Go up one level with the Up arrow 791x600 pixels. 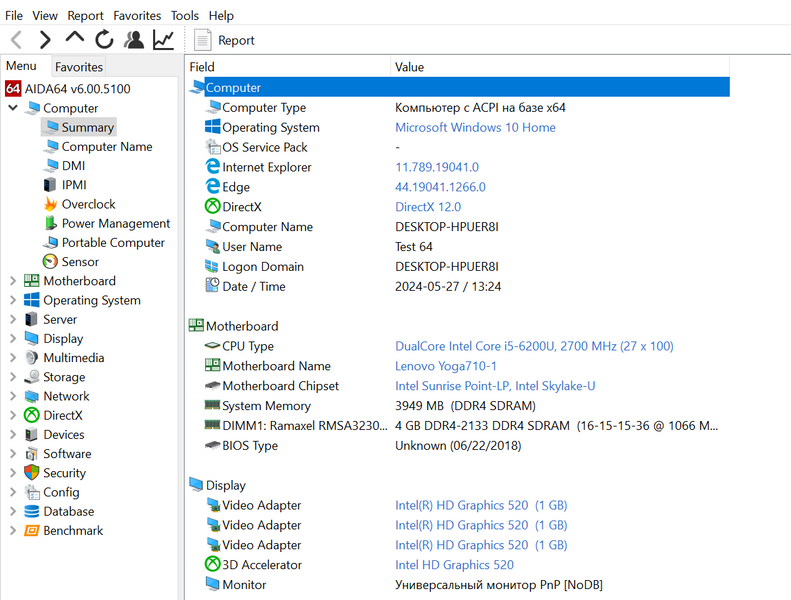click(x=75, y=38)
